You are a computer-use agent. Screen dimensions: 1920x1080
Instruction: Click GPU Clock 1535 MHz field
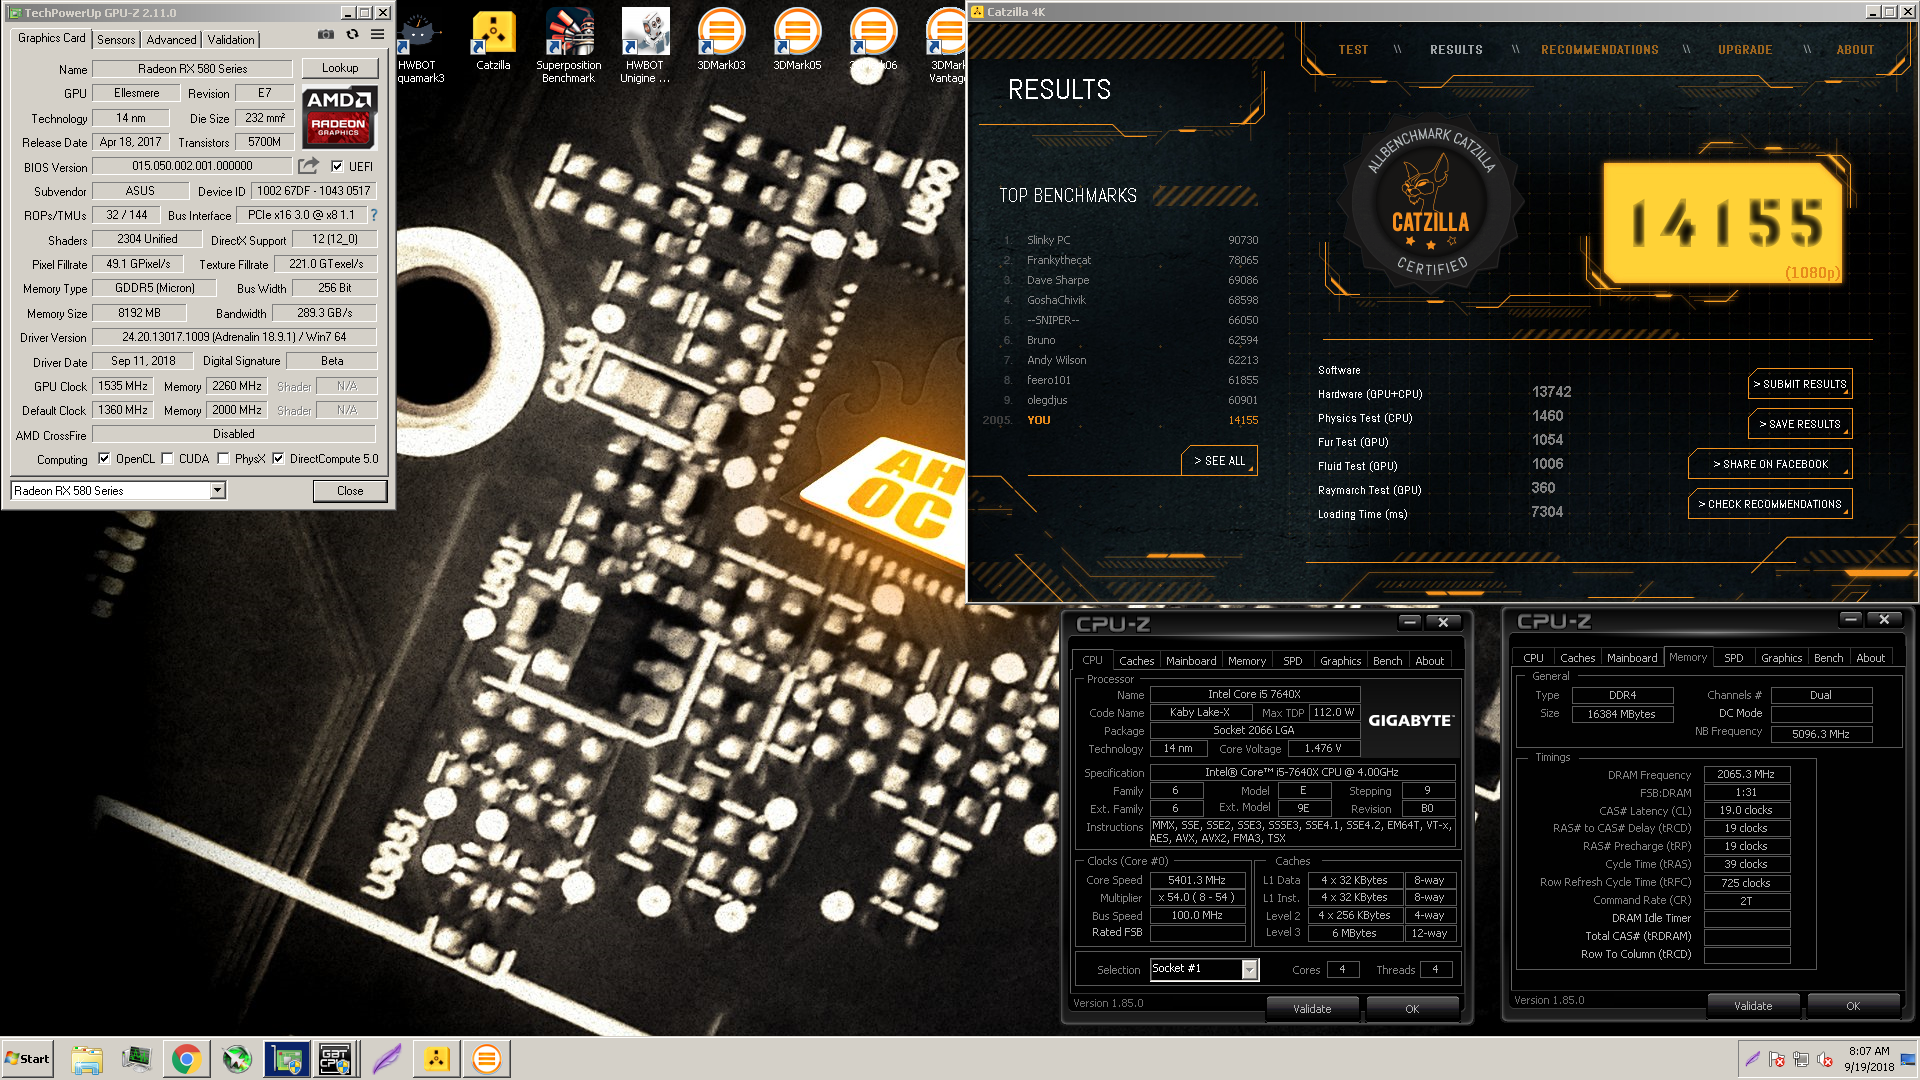coord(123,386)
